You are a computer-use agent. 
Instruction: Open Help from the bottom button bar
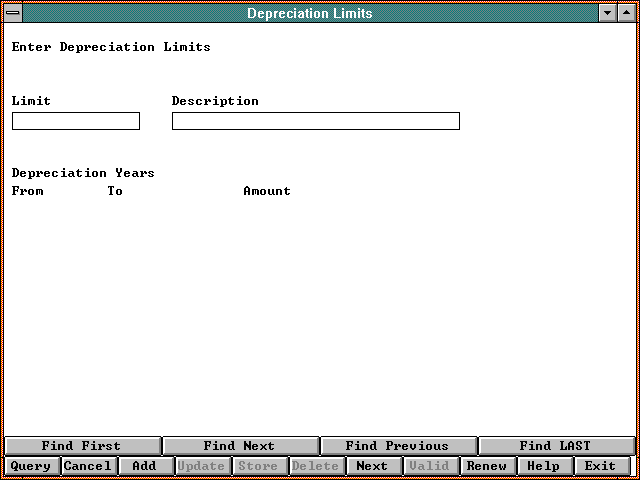point(544,466)
